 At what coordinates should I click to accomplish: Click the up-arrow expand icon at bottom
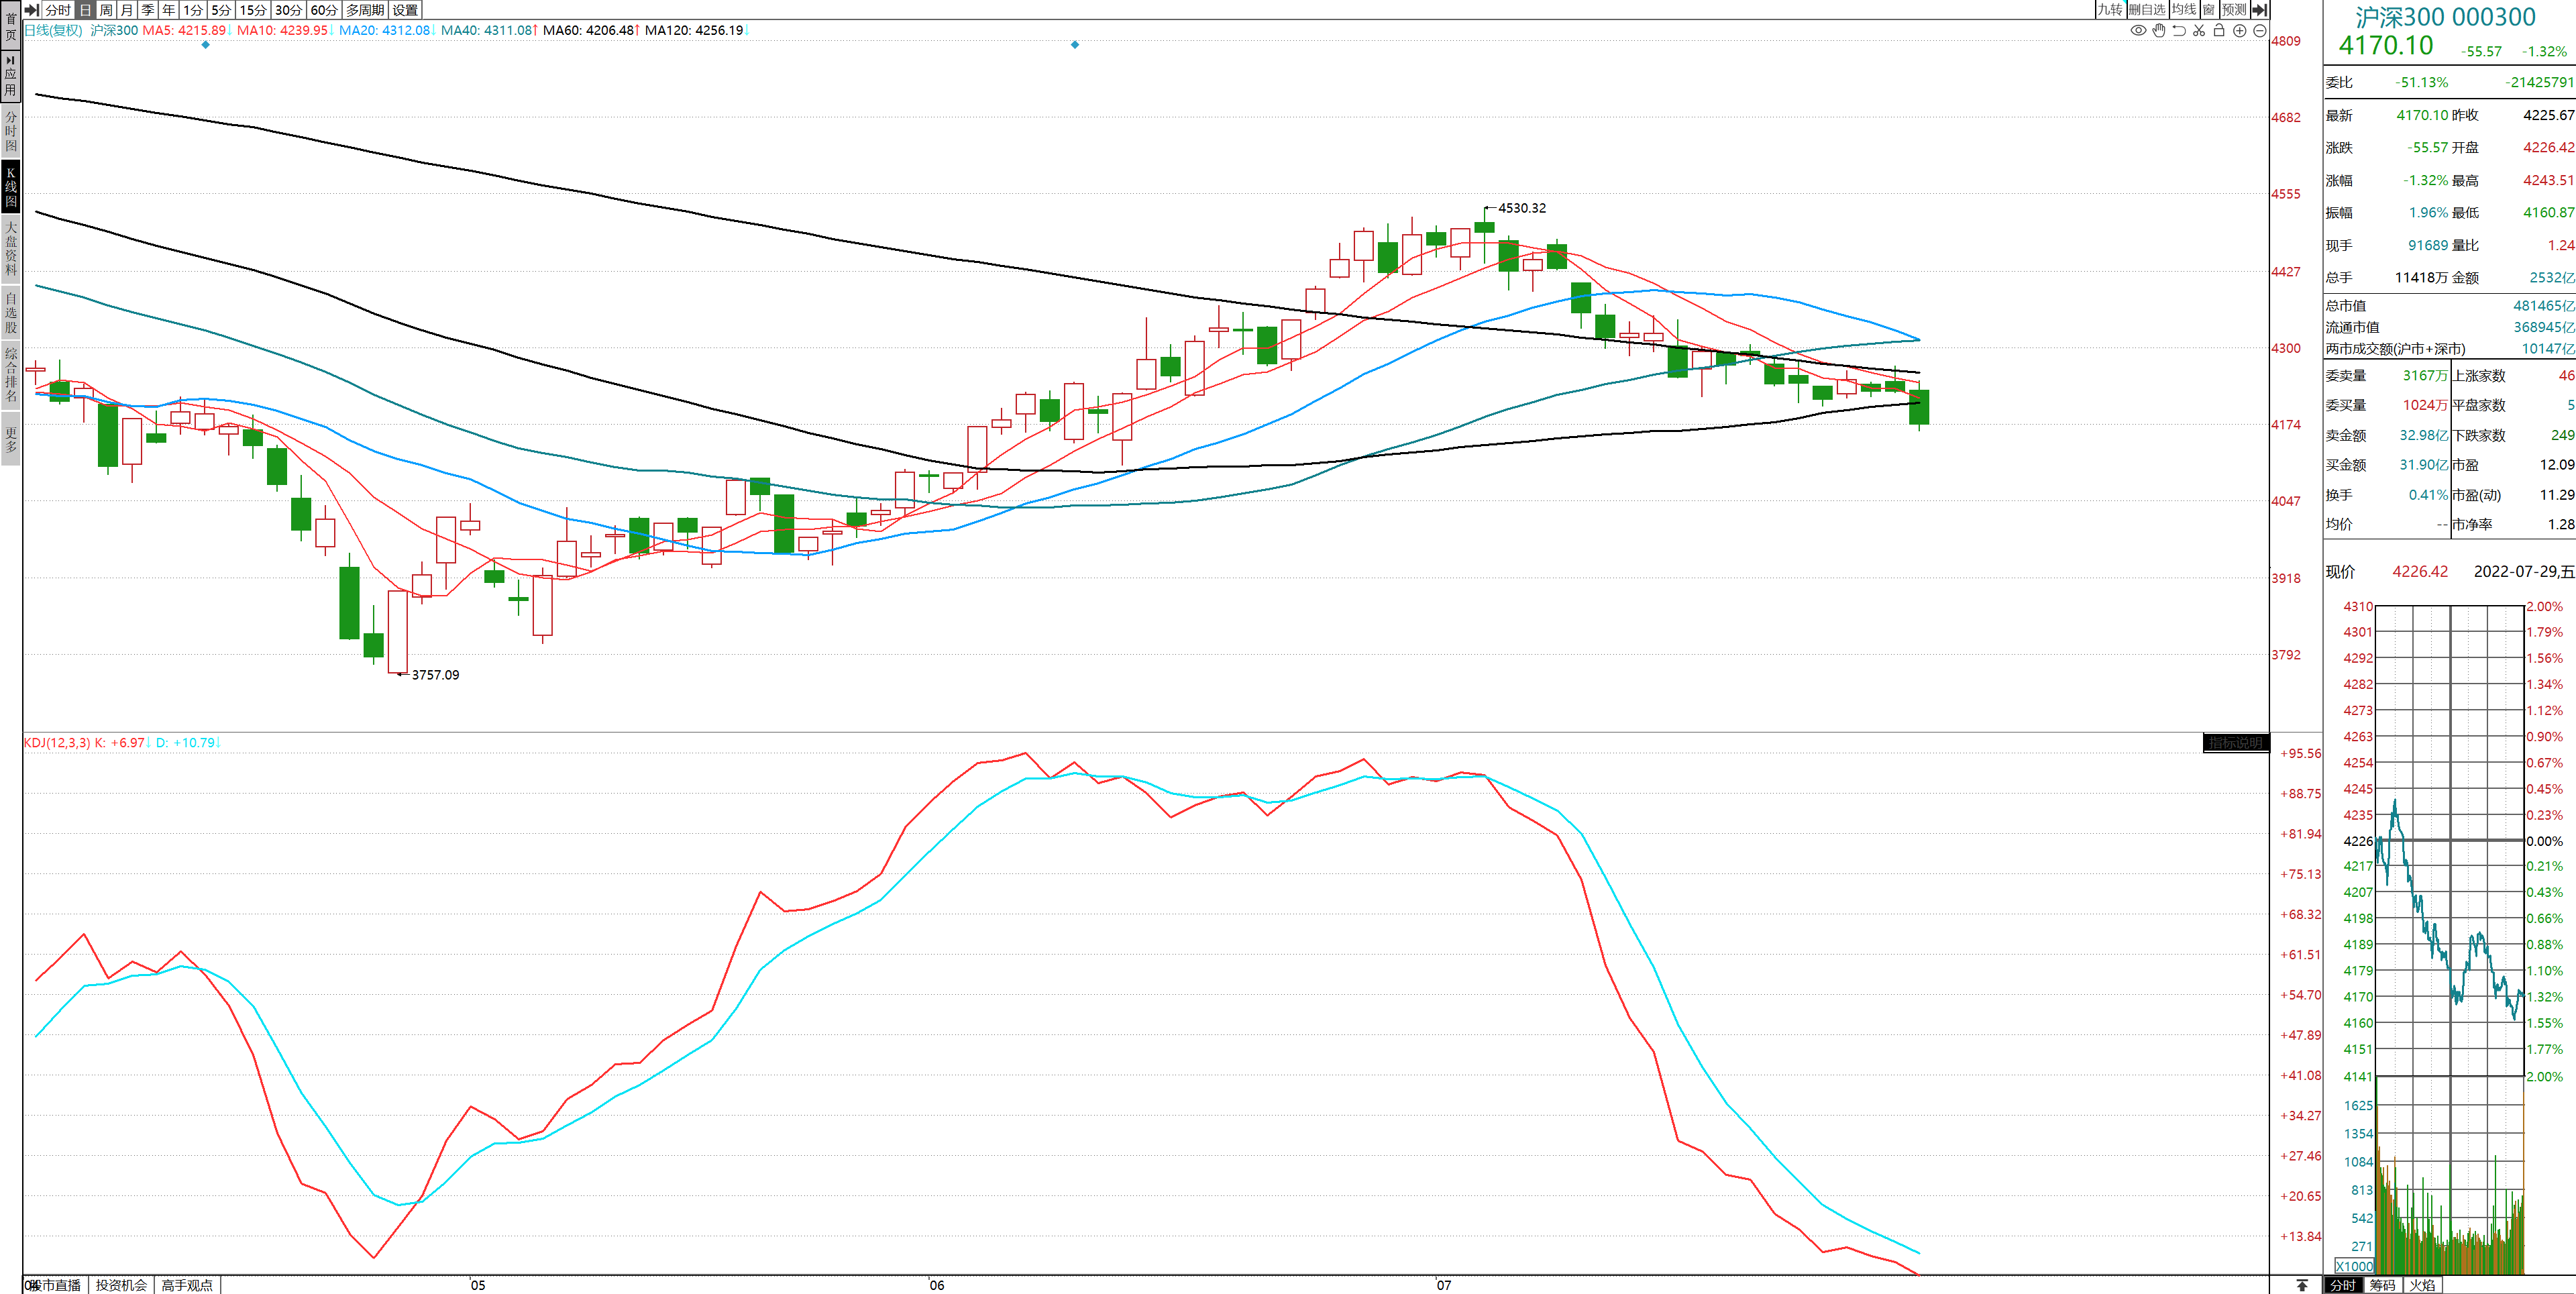tap(2302, 1285)
